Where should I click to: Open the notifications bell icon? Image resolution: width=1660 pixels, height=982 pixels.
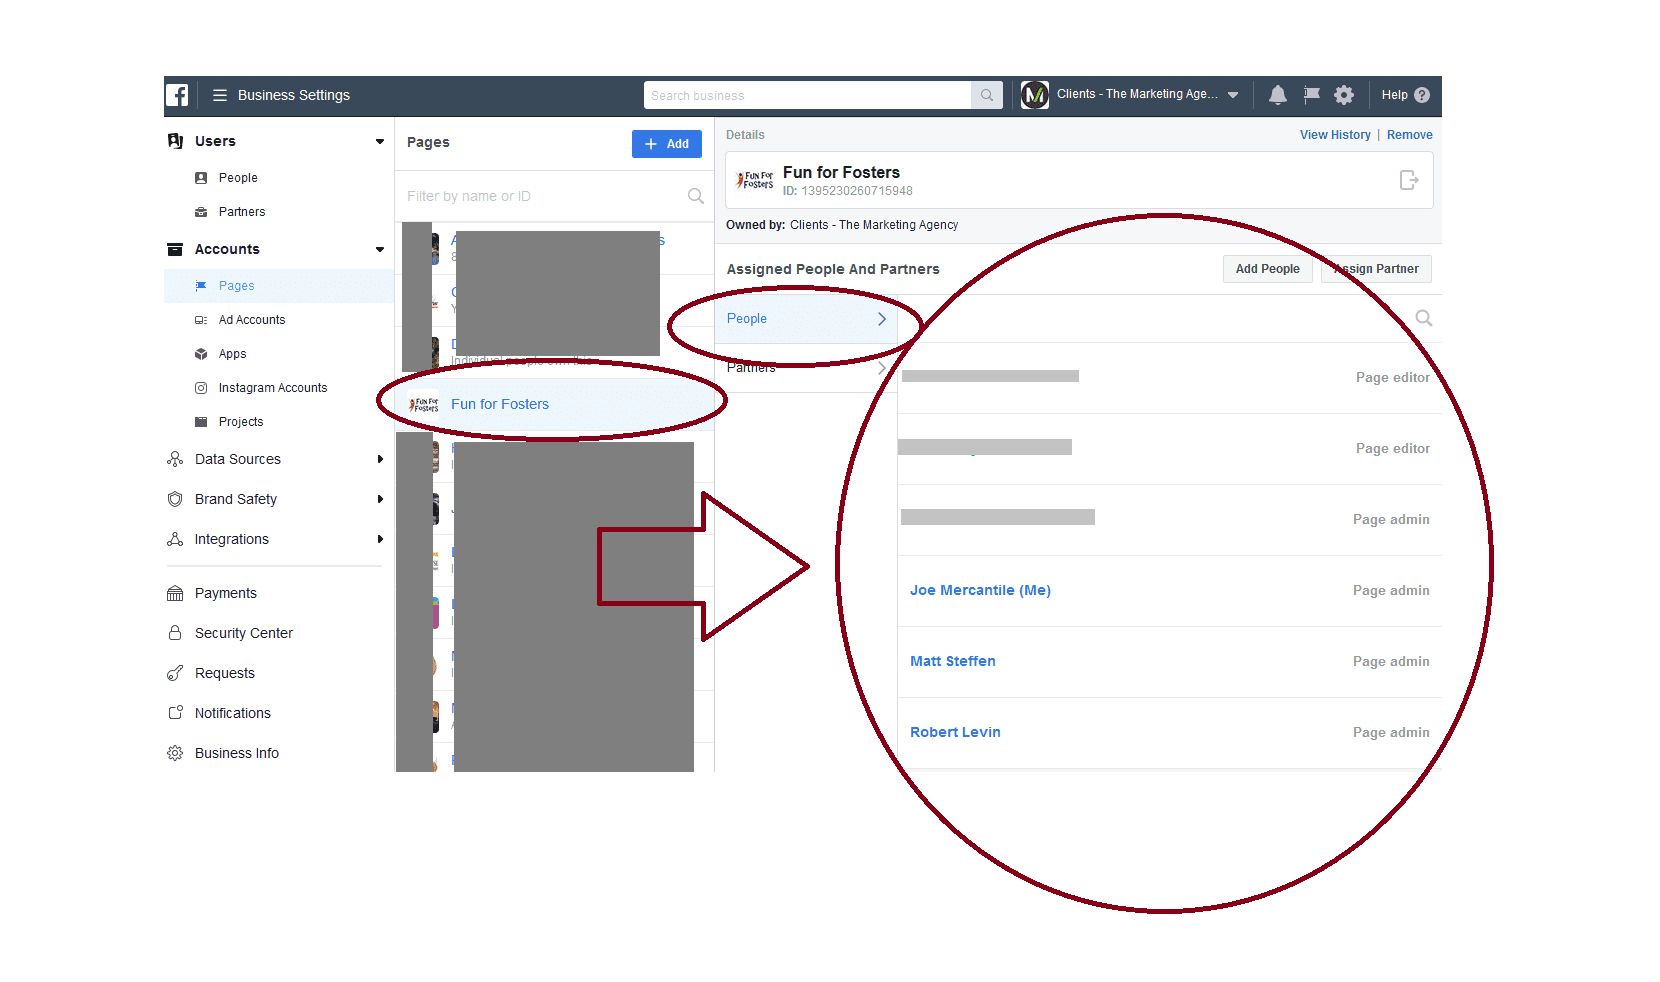(x=1277, y=95)
